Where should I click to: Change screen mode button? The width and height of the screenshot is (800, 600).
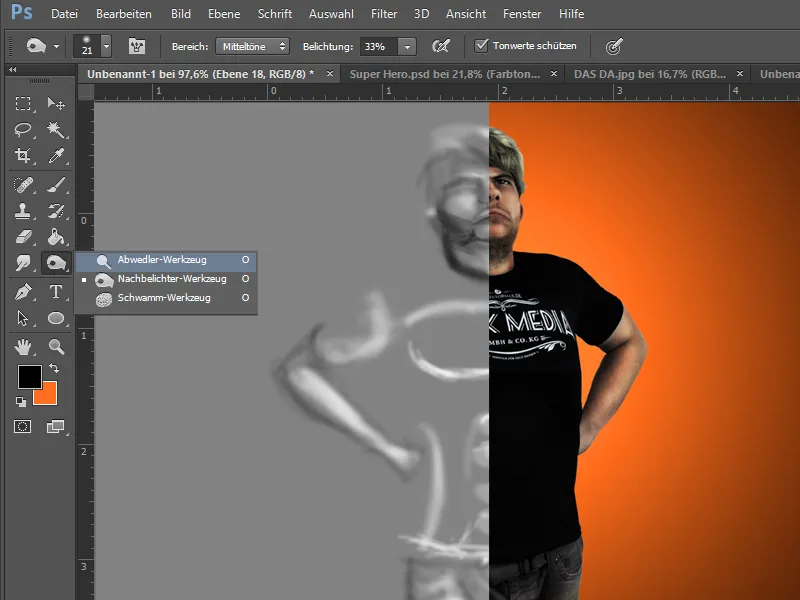tap(56, 426)
